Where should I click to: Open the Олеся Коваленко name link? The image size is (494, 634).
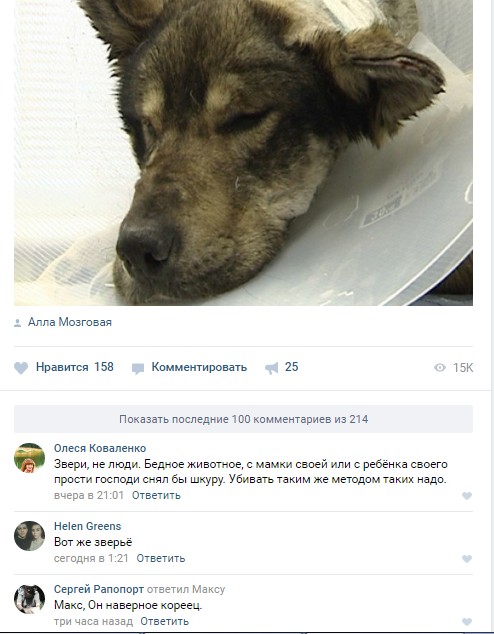(x=100, y=448)
